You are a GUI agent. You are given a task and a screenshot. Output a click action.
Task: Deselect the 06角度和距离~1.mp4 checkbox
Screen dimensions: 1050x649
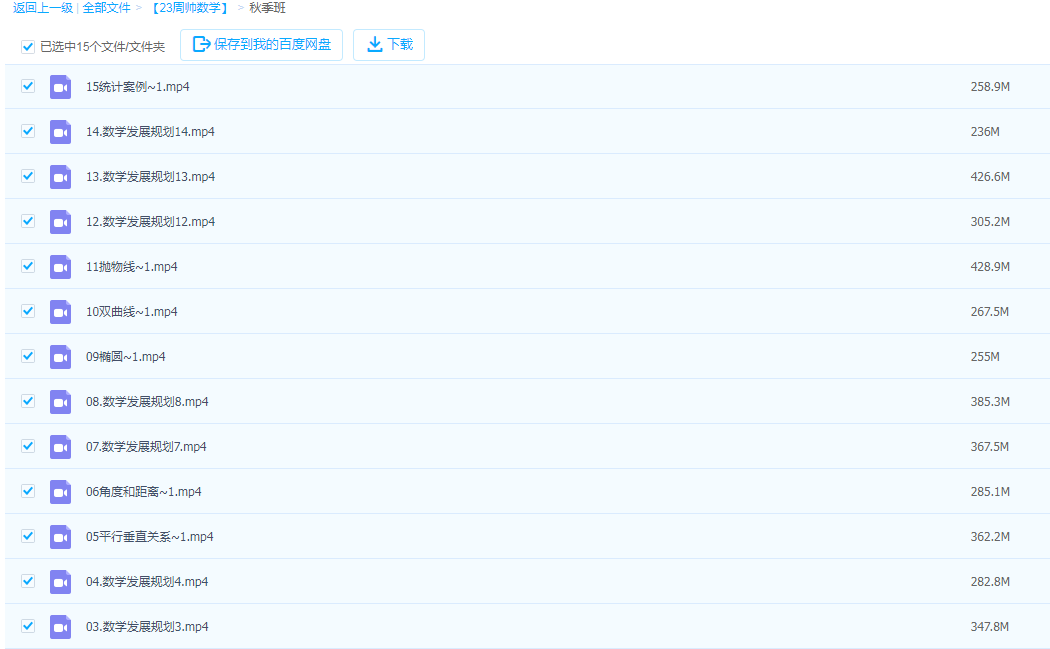[x=28, y=491]
